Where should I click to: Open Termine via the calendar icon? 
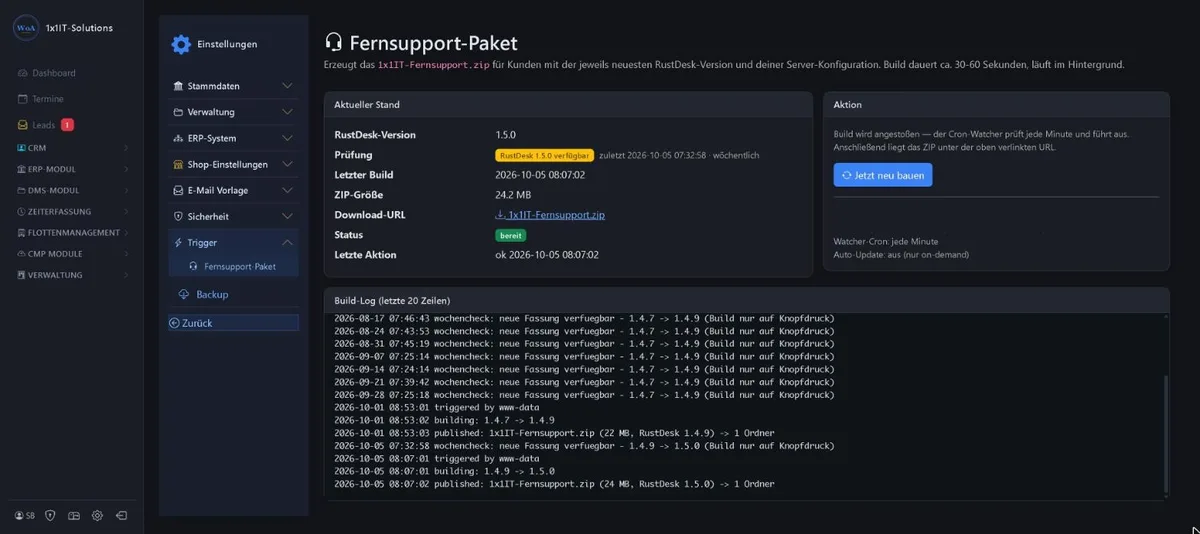point(23,99)
